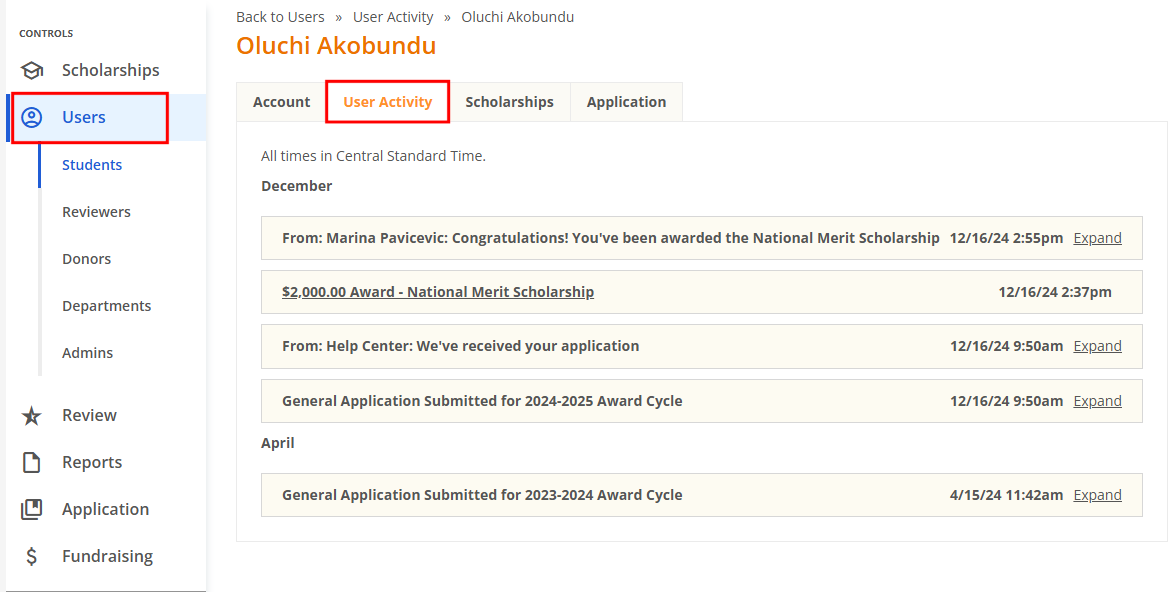The height and width of the screenshot is (592, 1174).
Task: Open Reports via its document icon
Action: coord(29,462)
